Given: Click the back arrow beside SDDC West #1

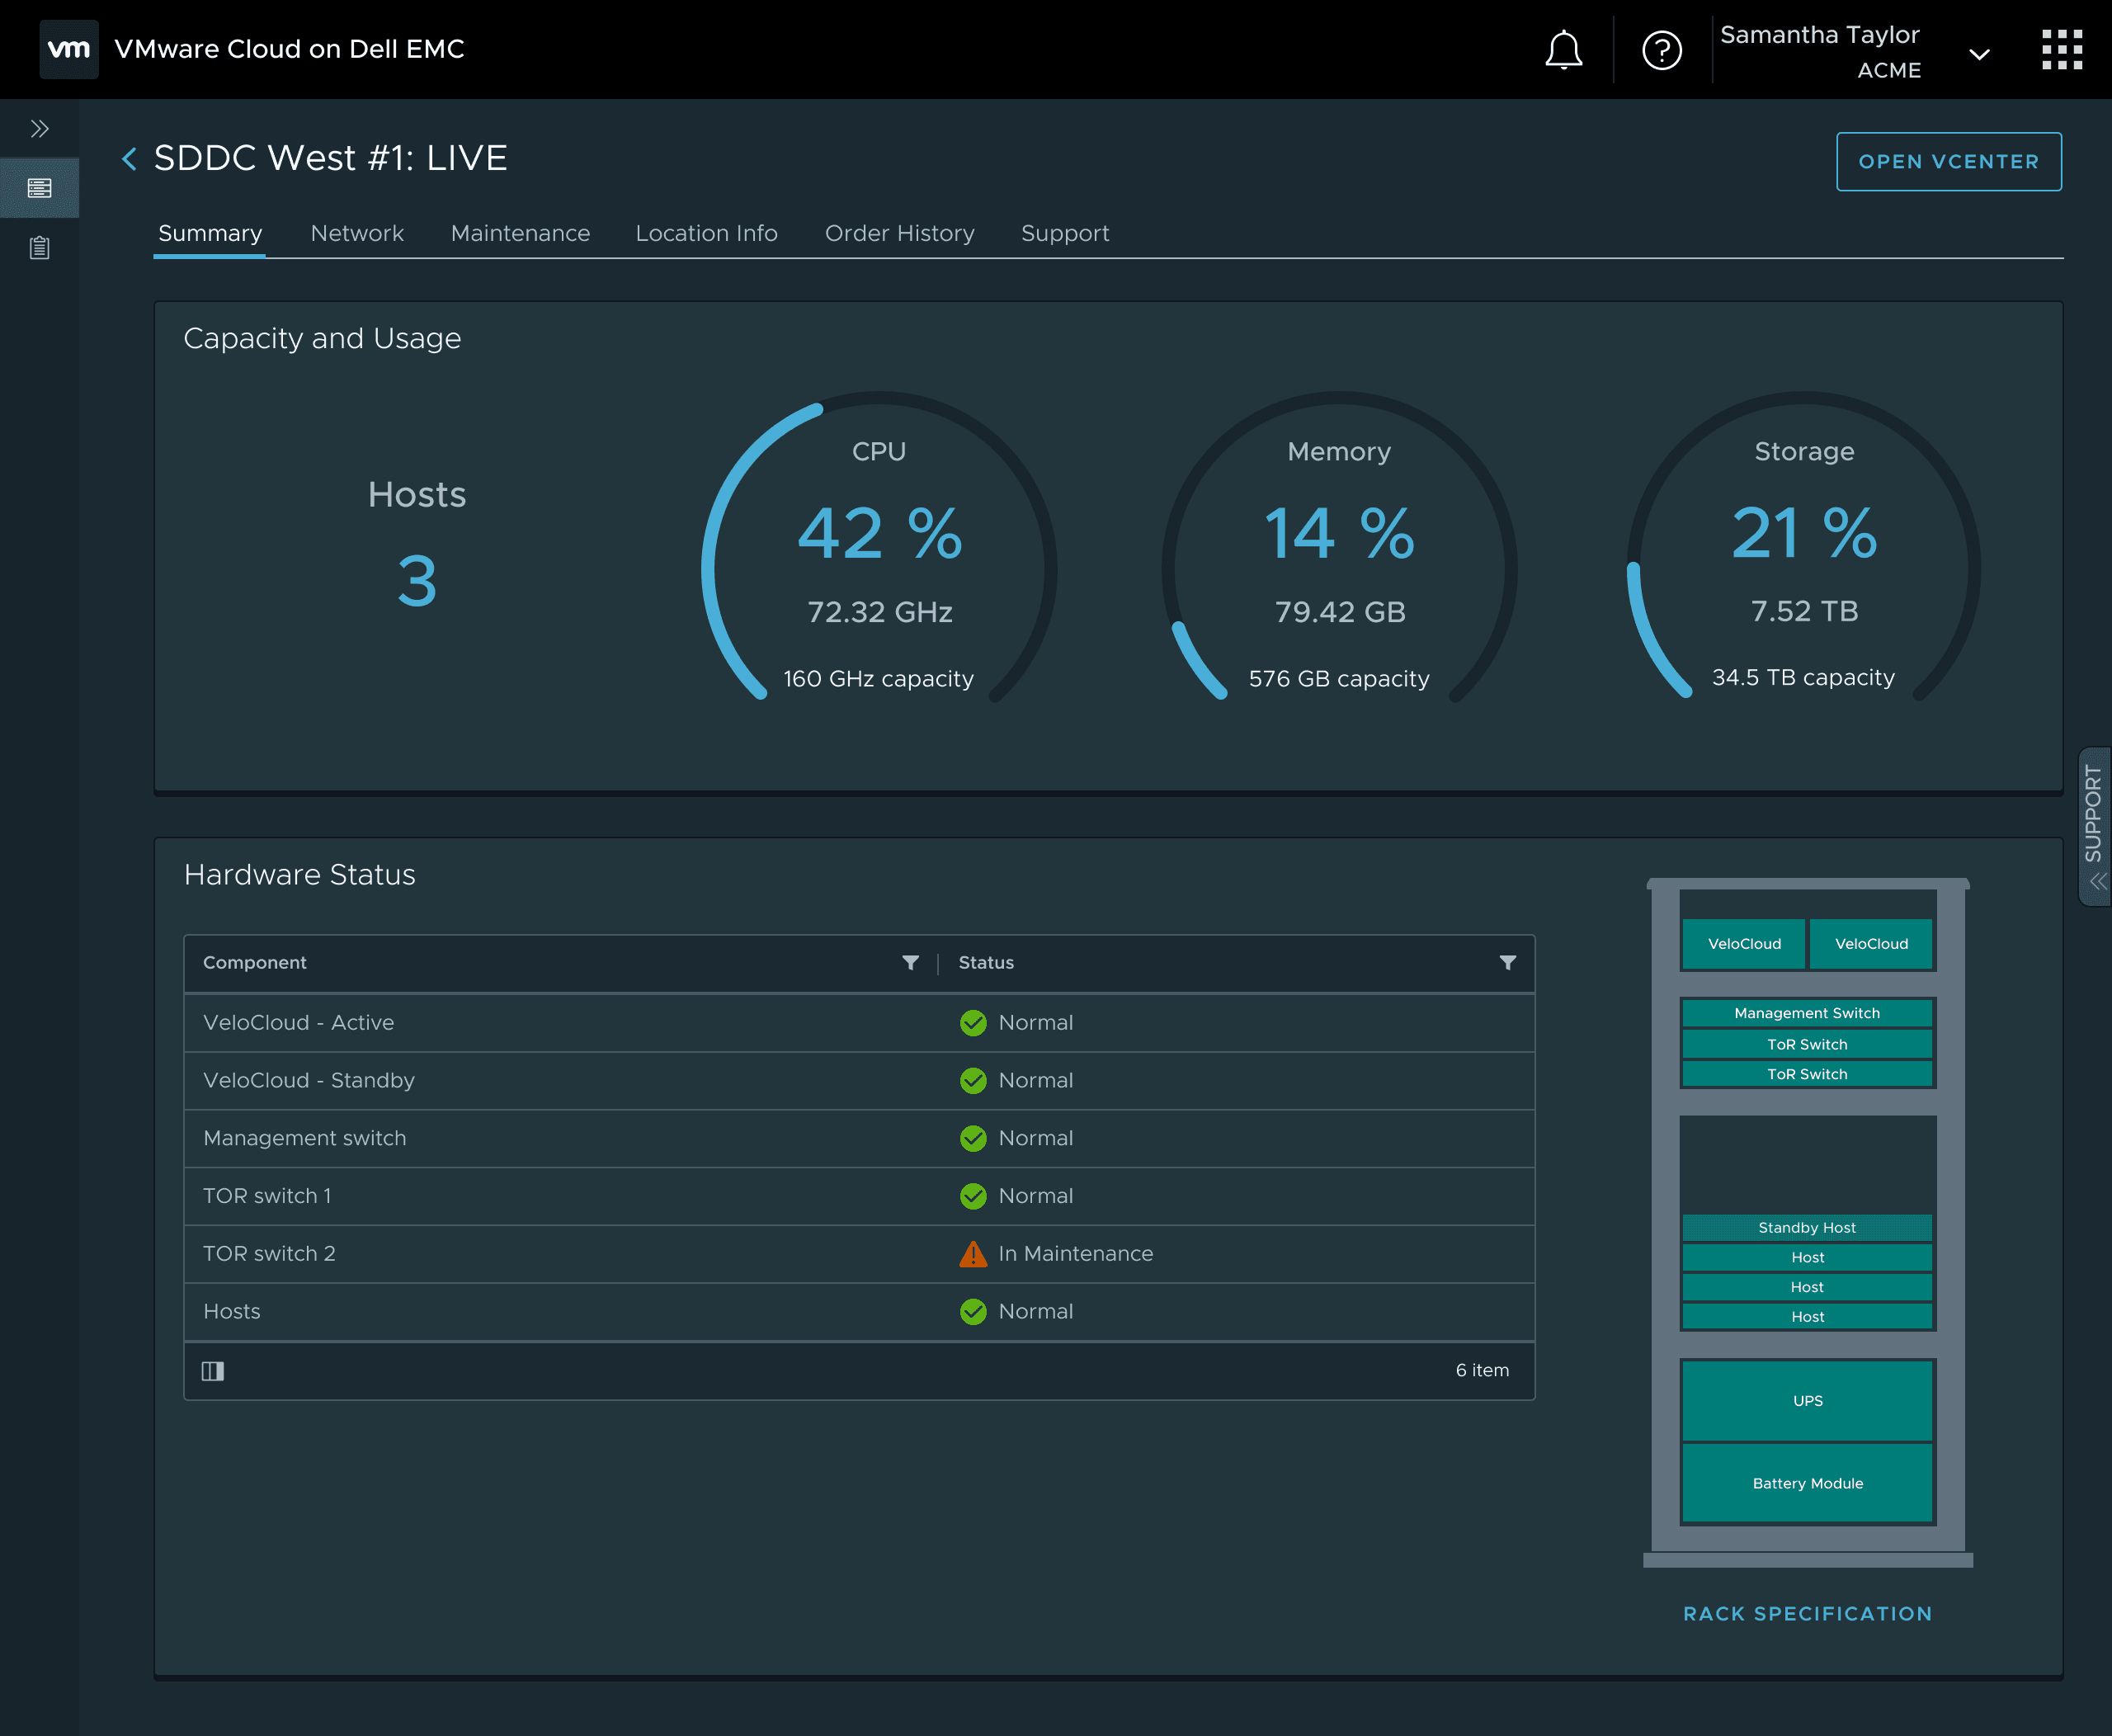Looking at the screenshot, I should pyautogui.click(x=129, y=158).
